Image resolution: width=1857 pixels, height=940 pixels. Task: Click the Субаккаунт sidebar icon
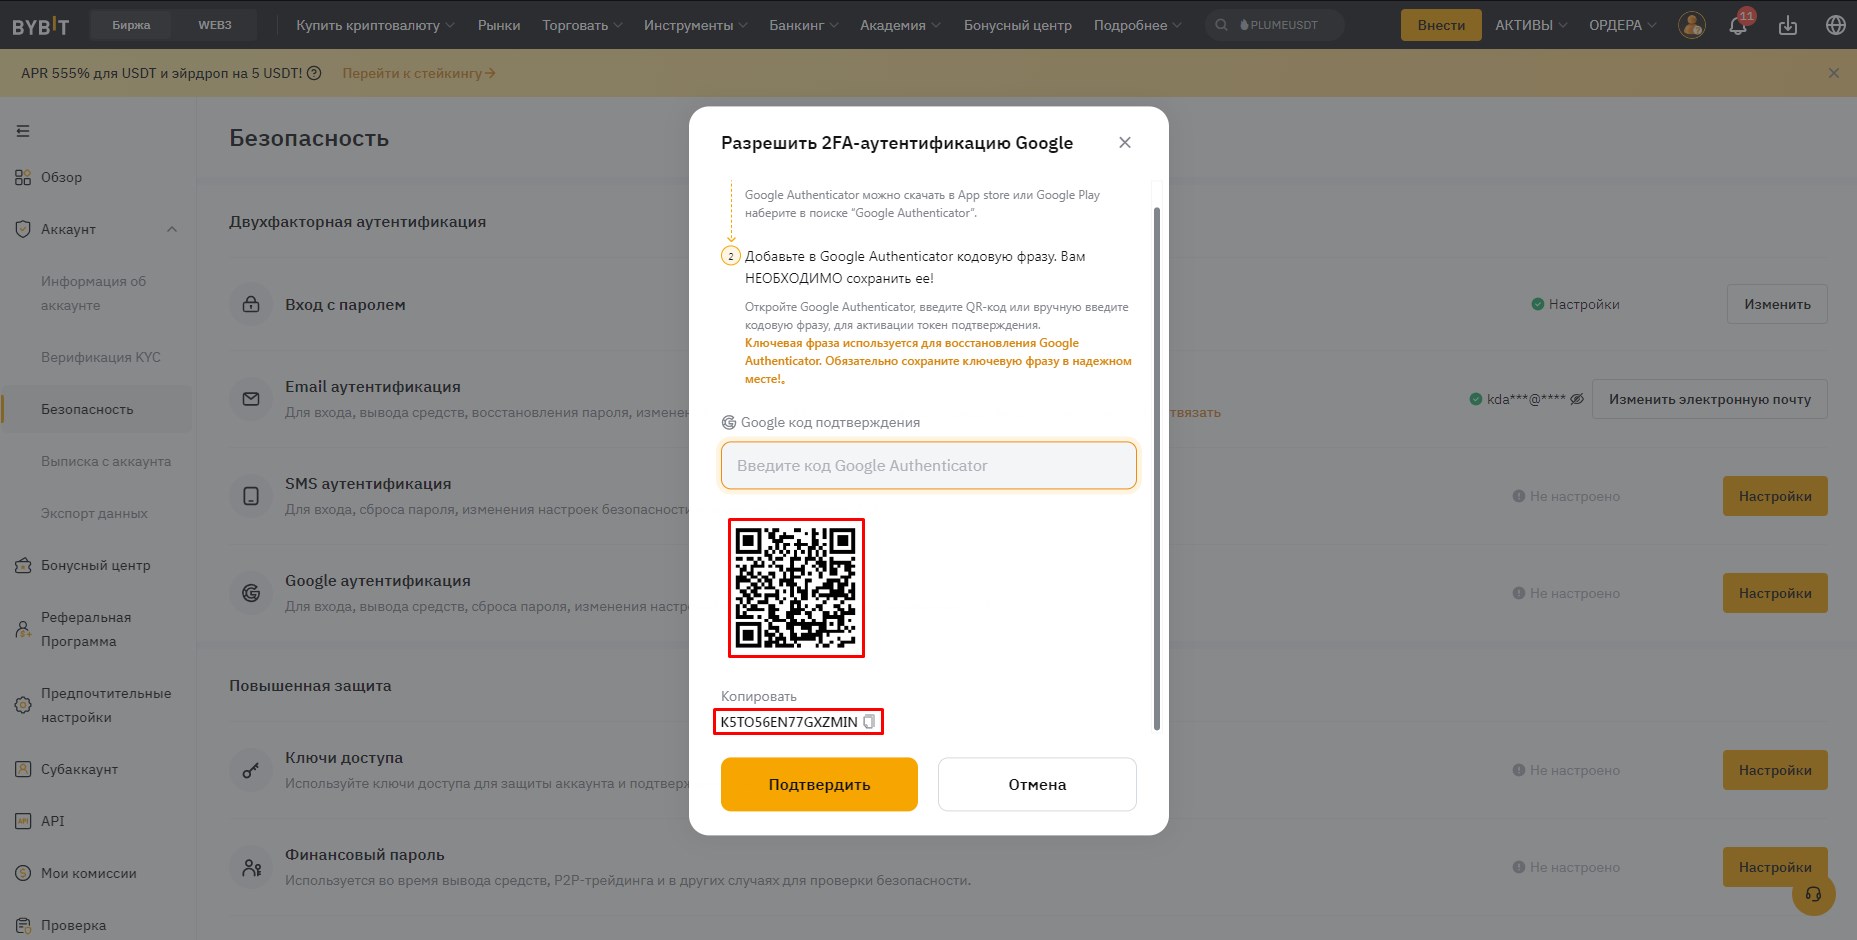pyautogui.click(x=23, y=769)
